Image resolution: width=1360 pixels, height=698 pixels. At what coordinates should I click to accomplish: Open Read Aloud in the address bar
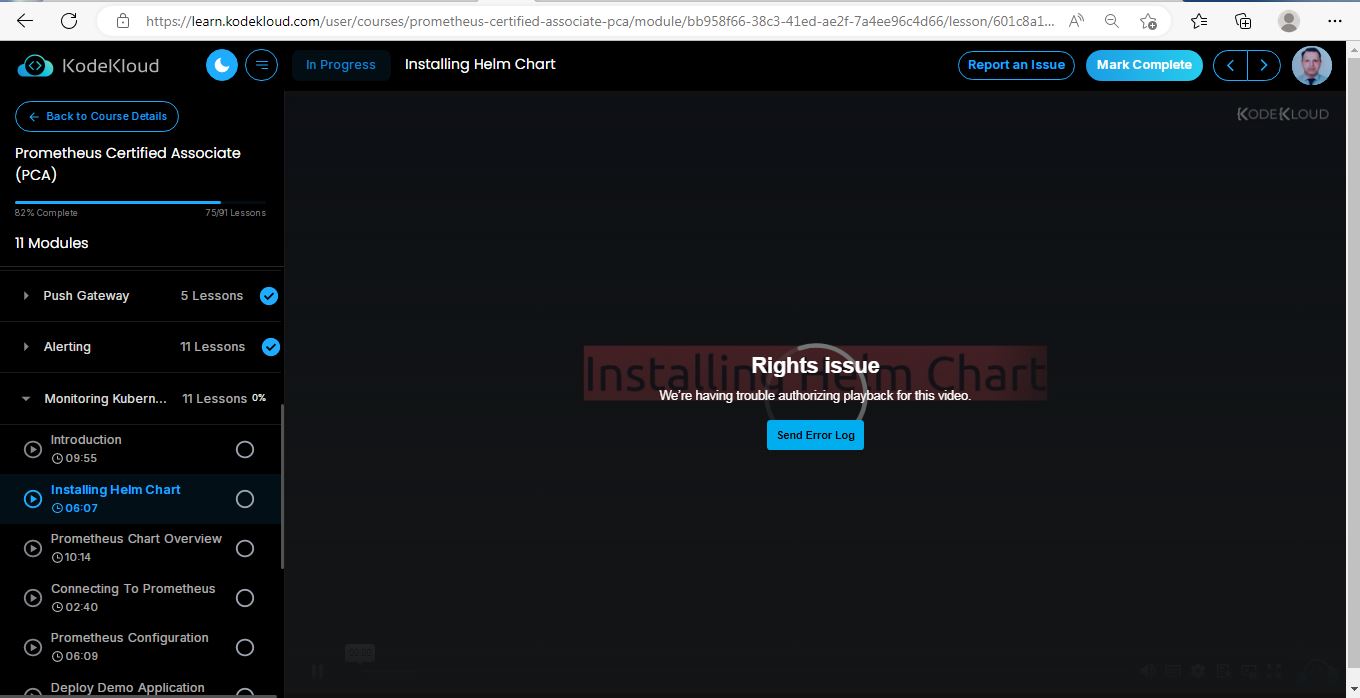1076,20
